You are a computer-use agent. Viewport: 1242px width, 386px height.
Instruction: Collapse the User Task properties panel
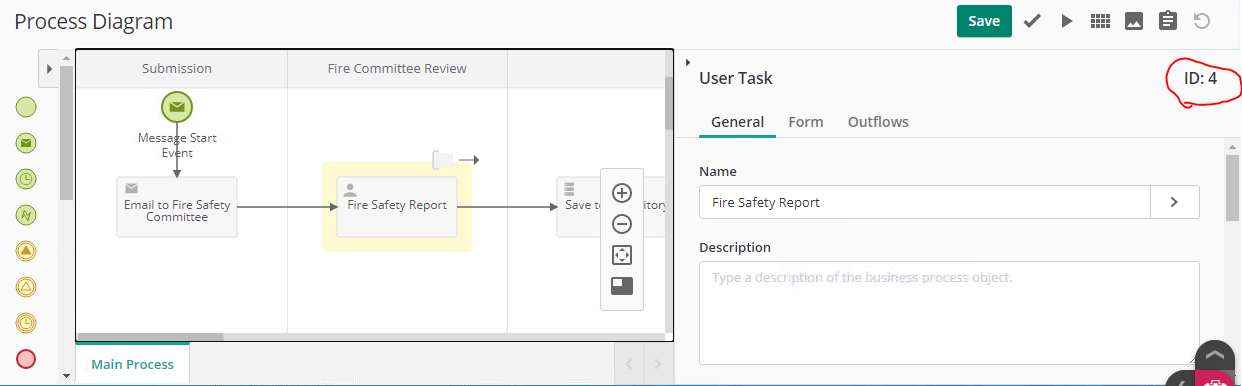(688, 63)
